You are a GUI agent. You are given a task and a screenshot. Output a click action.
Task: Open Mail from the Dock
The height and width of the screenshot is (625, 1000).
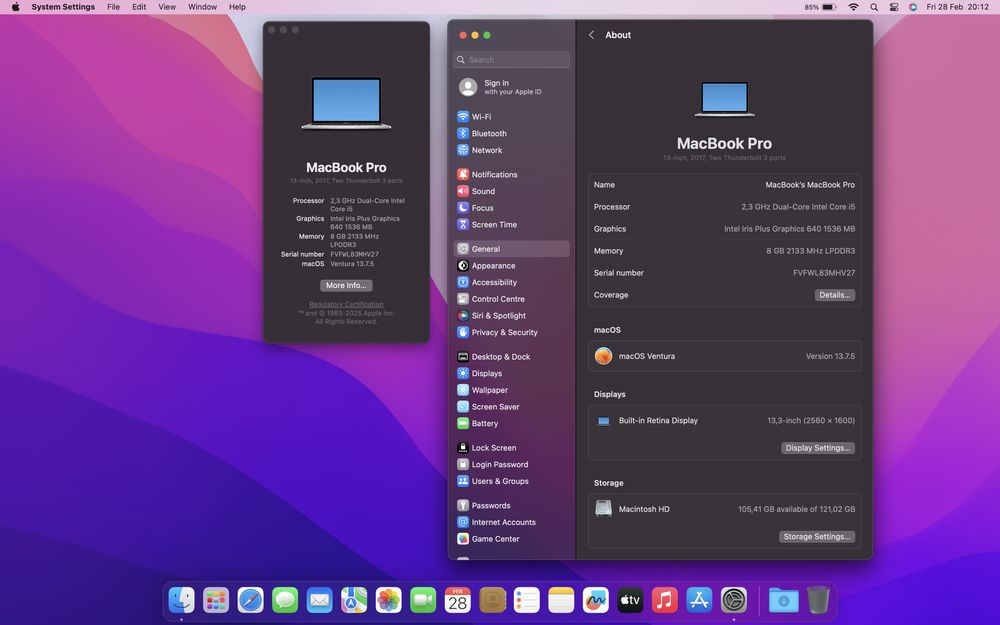(320, 600)
